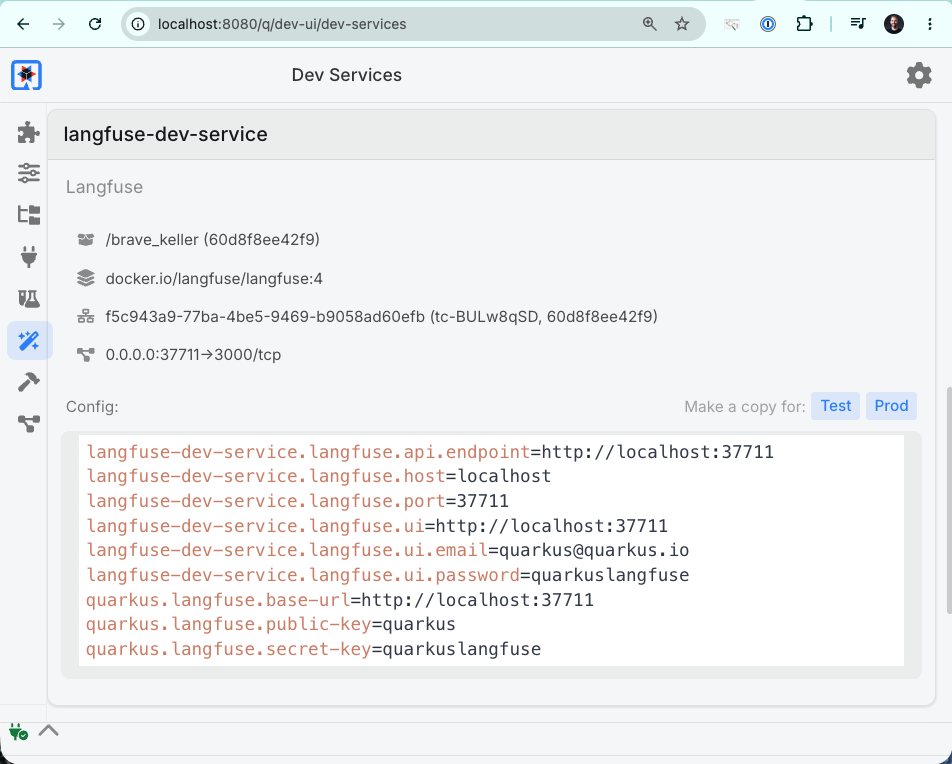This screenshot has width=952, height=764.
Task: Click the quarkus.langfuse.public-key line
Action: point(271,624)
